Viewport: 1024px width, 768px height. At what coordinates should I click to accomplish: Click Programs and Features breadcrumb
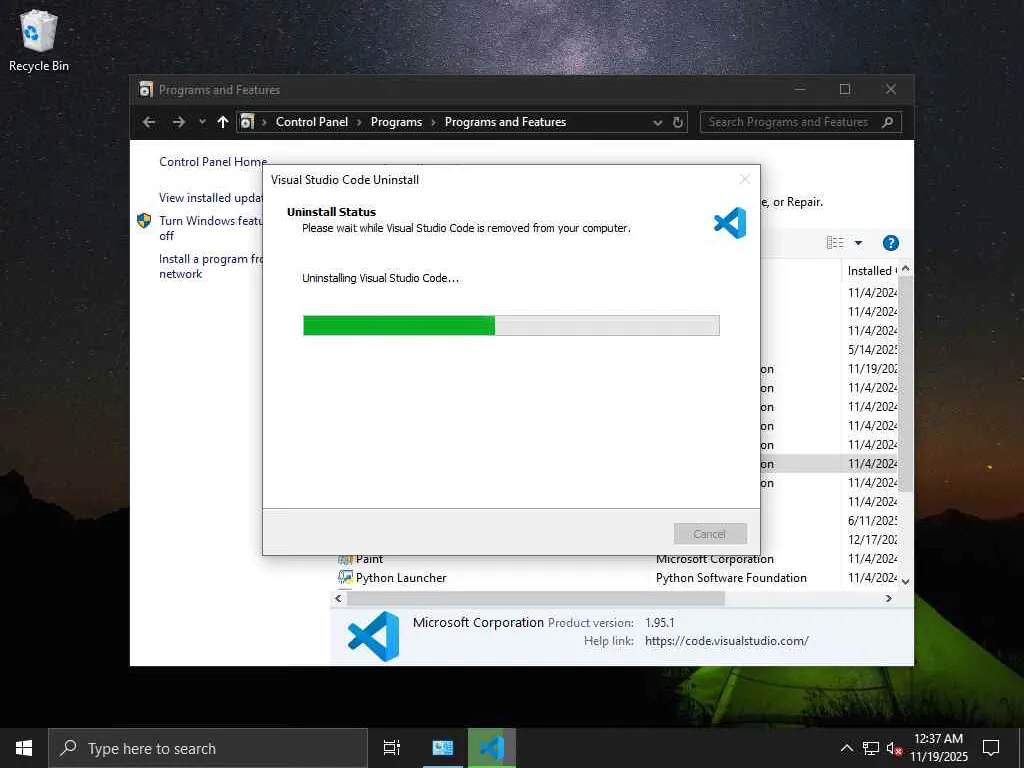point(505,122)
